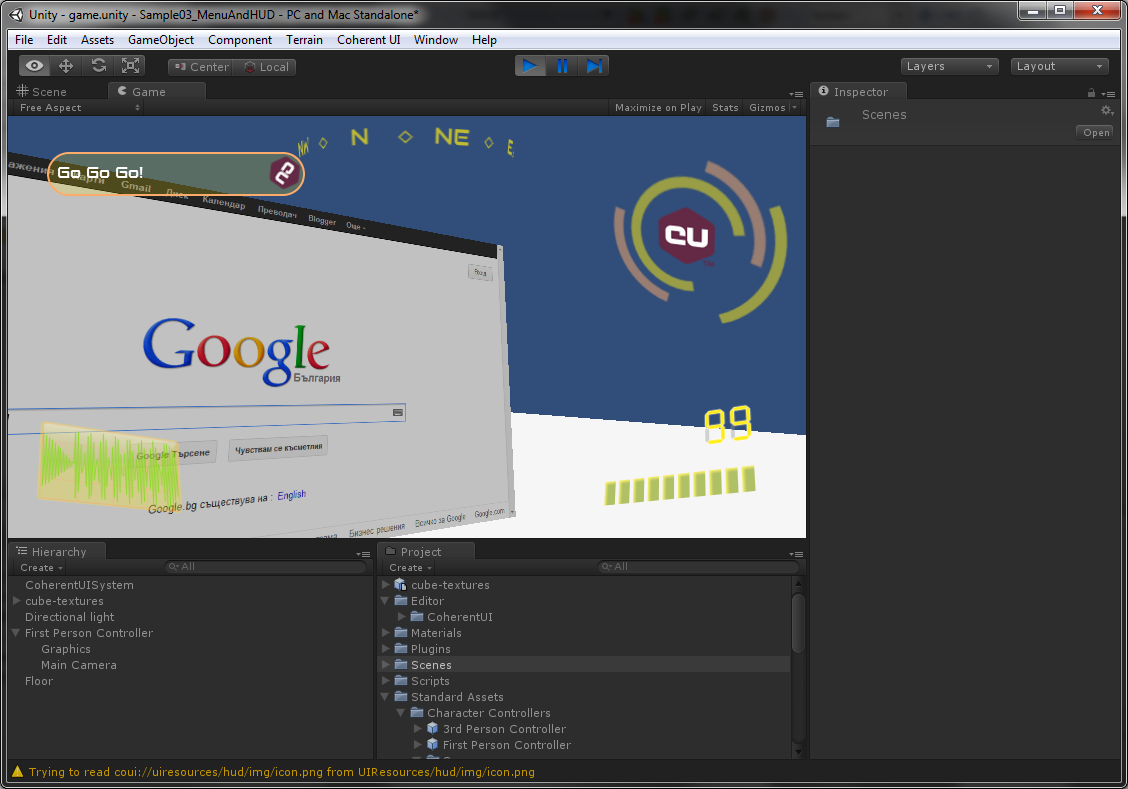Switch to the Game tab
Screen dimensions: 1128x789
point(157,91)
